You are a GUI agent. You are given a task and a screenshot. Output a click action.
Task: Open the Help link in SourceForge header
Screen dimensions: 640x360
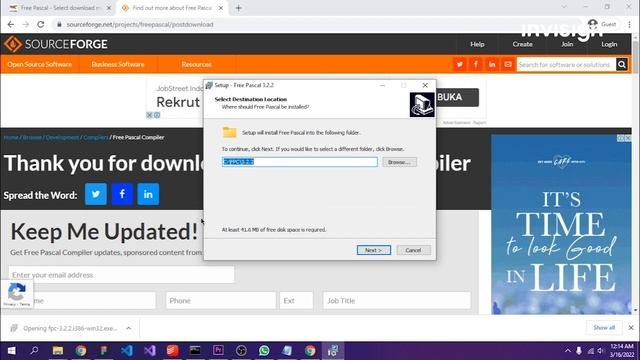coord(477,44)
